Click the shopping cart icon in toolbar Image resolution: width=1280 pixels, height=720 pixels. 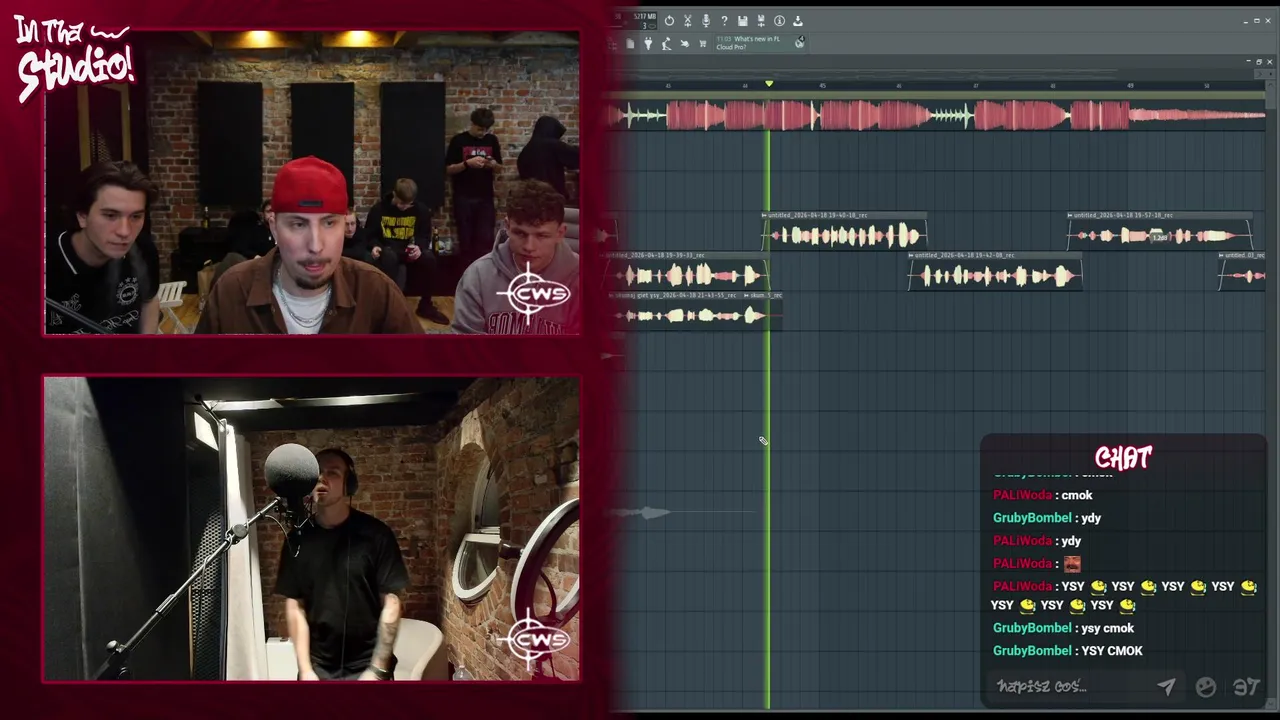pos(702,44)
